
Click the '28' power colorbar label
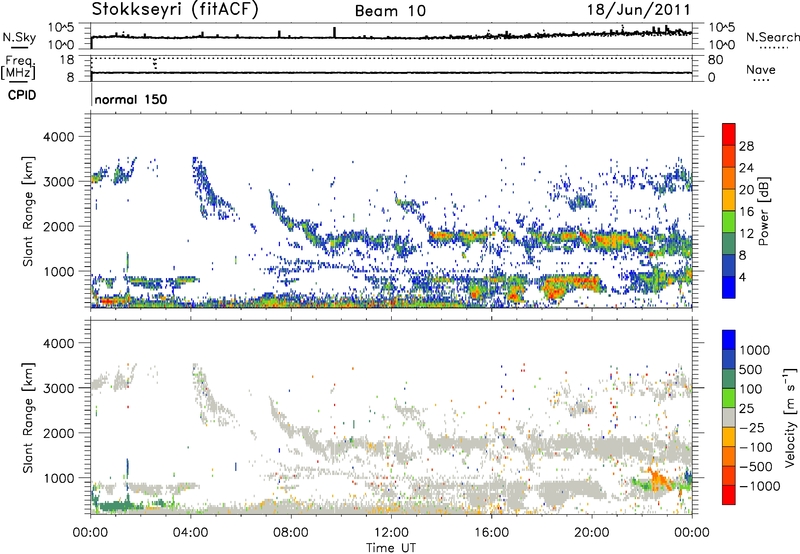746,146
